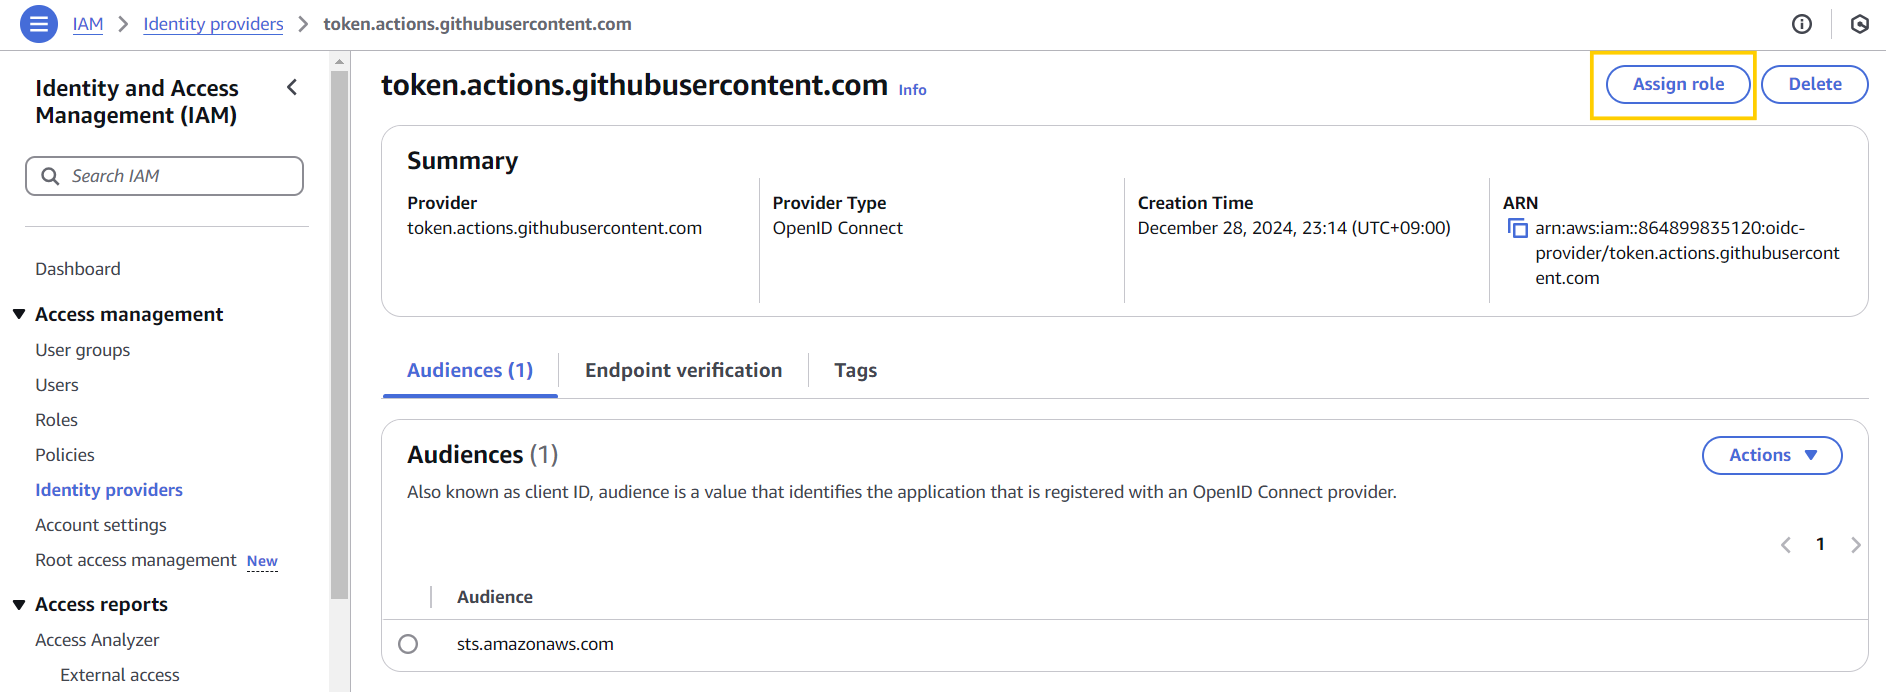
Task: Go to next audiences page arrow
Action: coord(1855,545)
